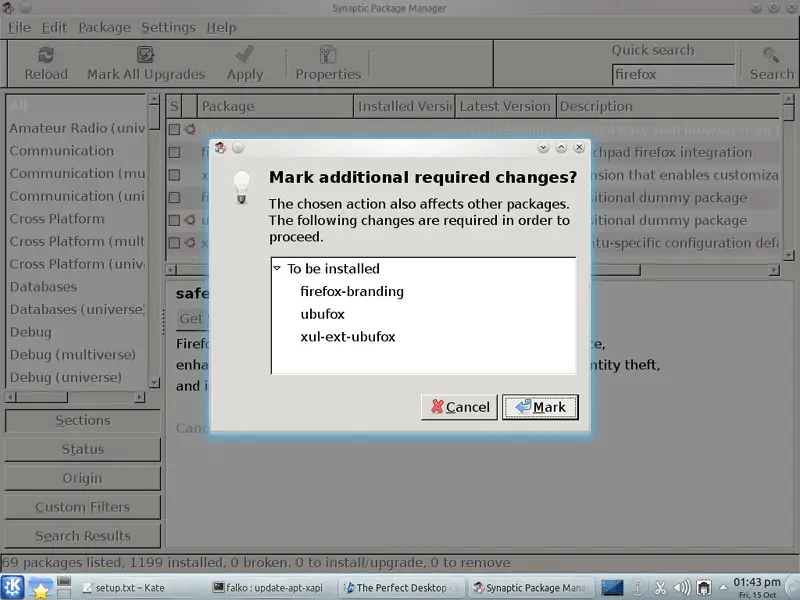Select firefox-branding in the install list

pos(352,291)
